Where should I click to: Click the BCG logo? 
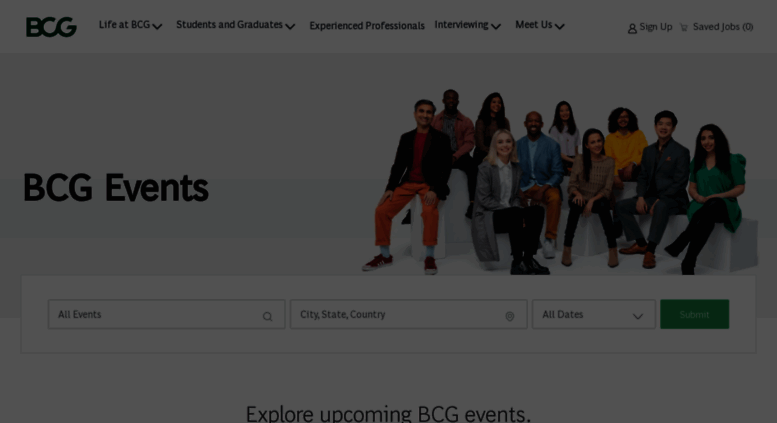(x=51, y=27)
